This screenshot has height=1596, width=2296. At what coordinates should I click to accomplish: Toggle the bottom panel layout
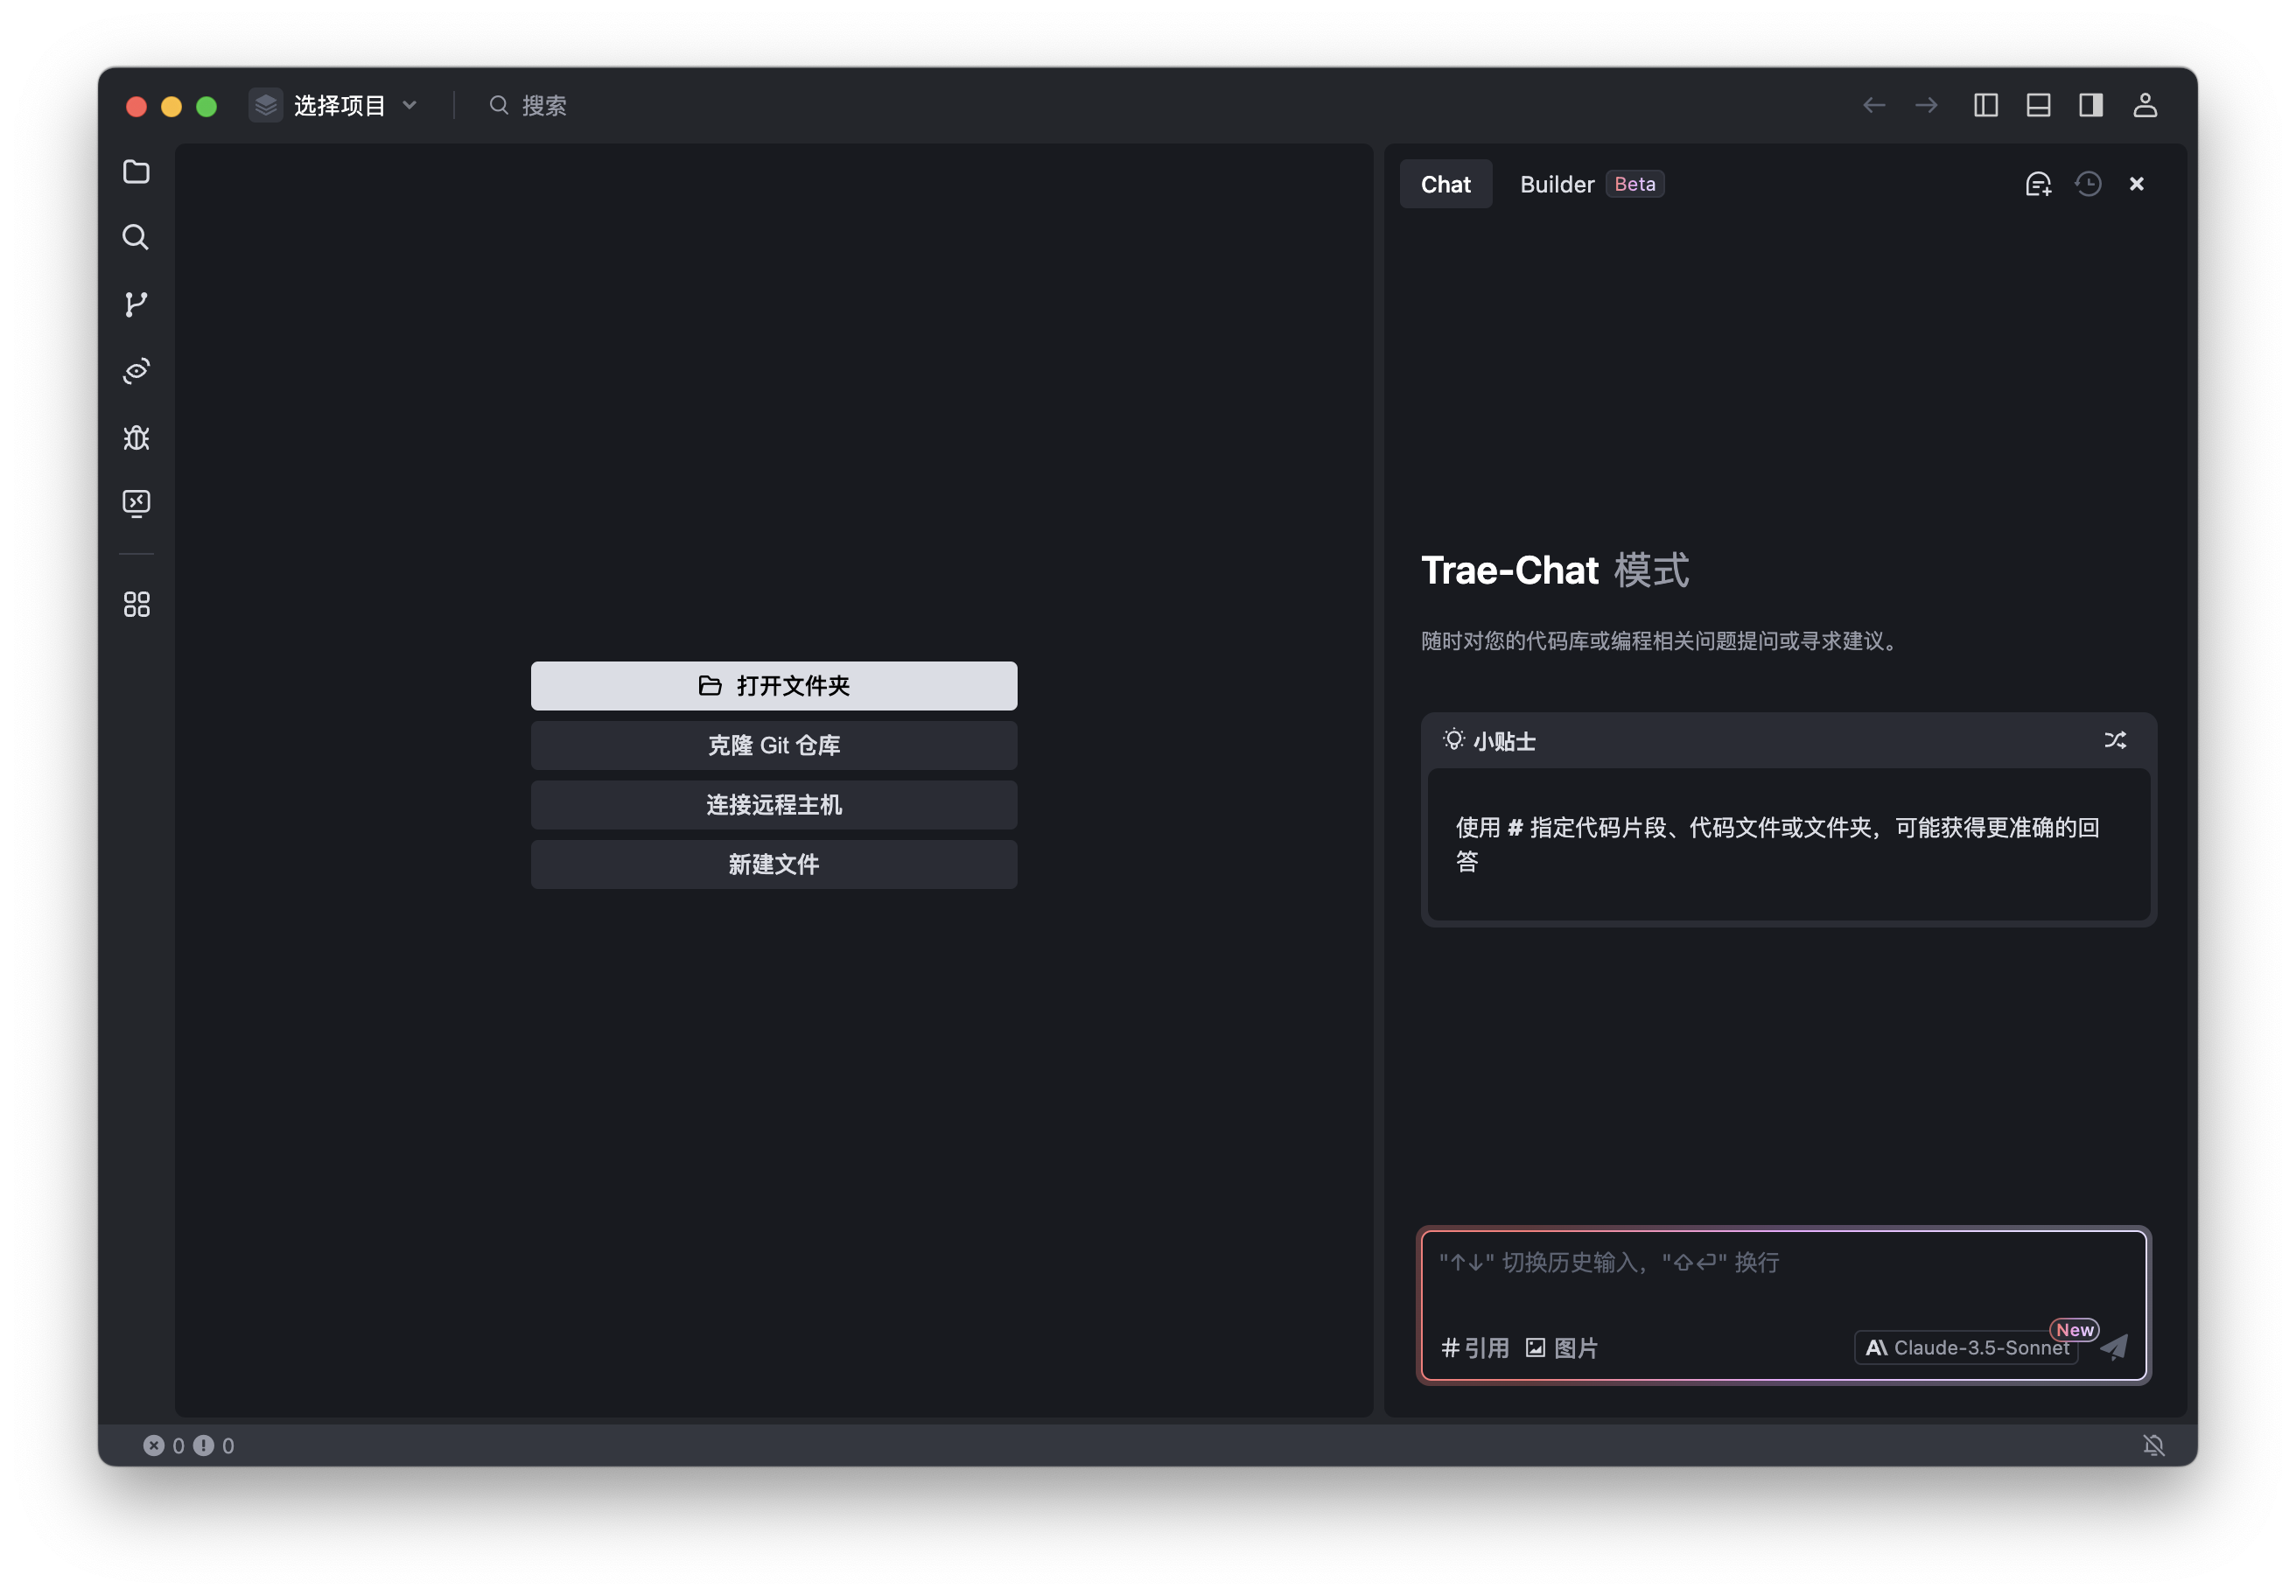pyautogui.click(x=2038, y=105)
